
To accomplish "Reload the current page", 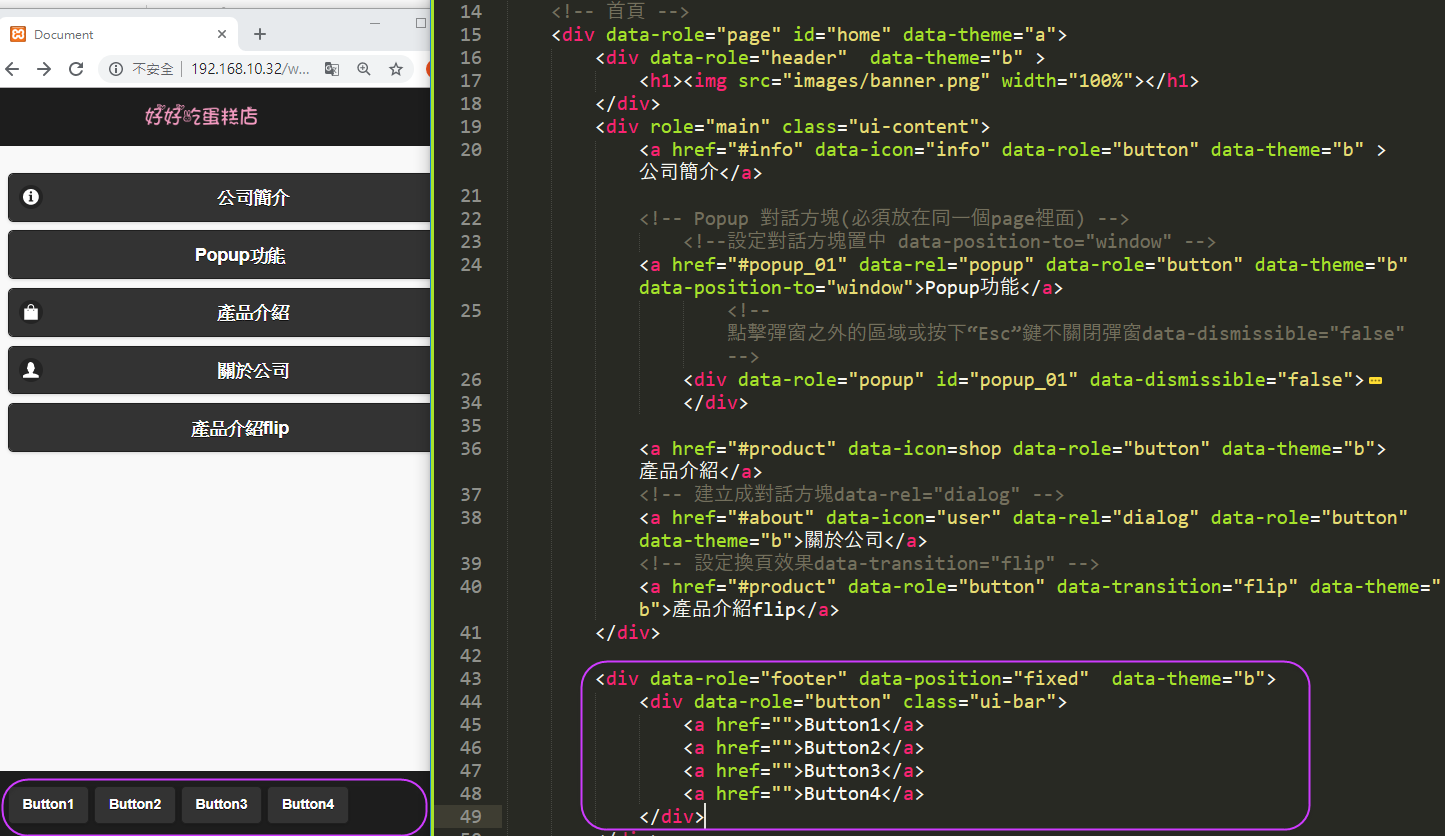I will [76, 69].
